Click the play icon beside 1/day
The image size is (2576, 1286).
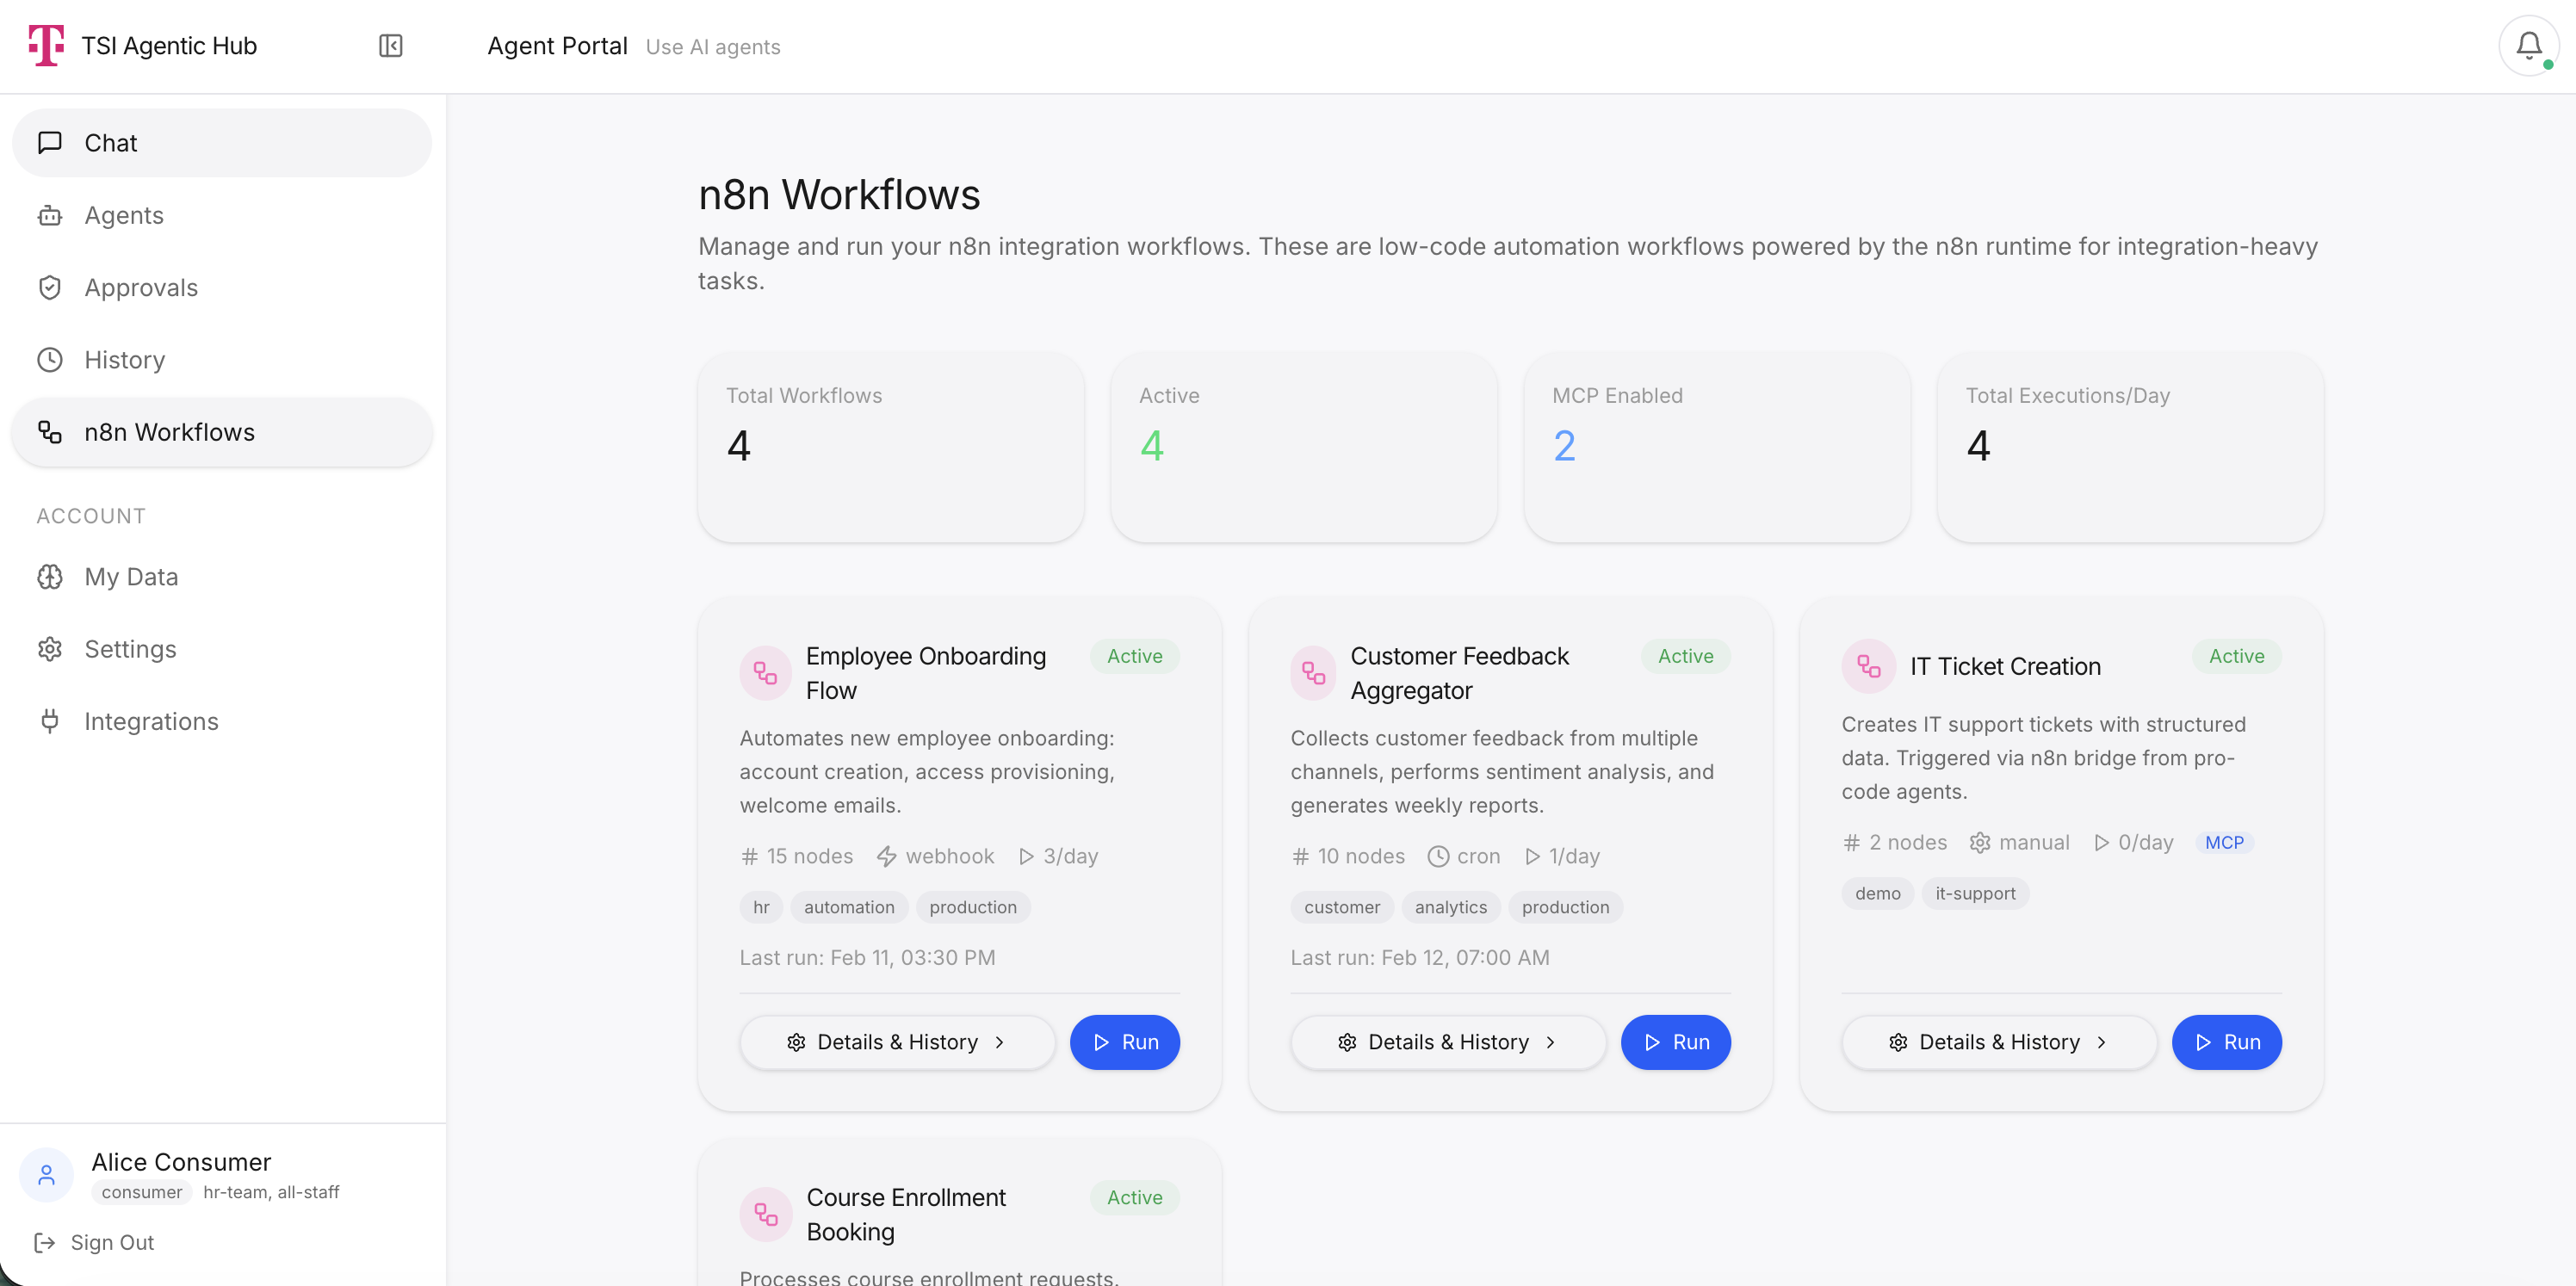[1532, 856]
